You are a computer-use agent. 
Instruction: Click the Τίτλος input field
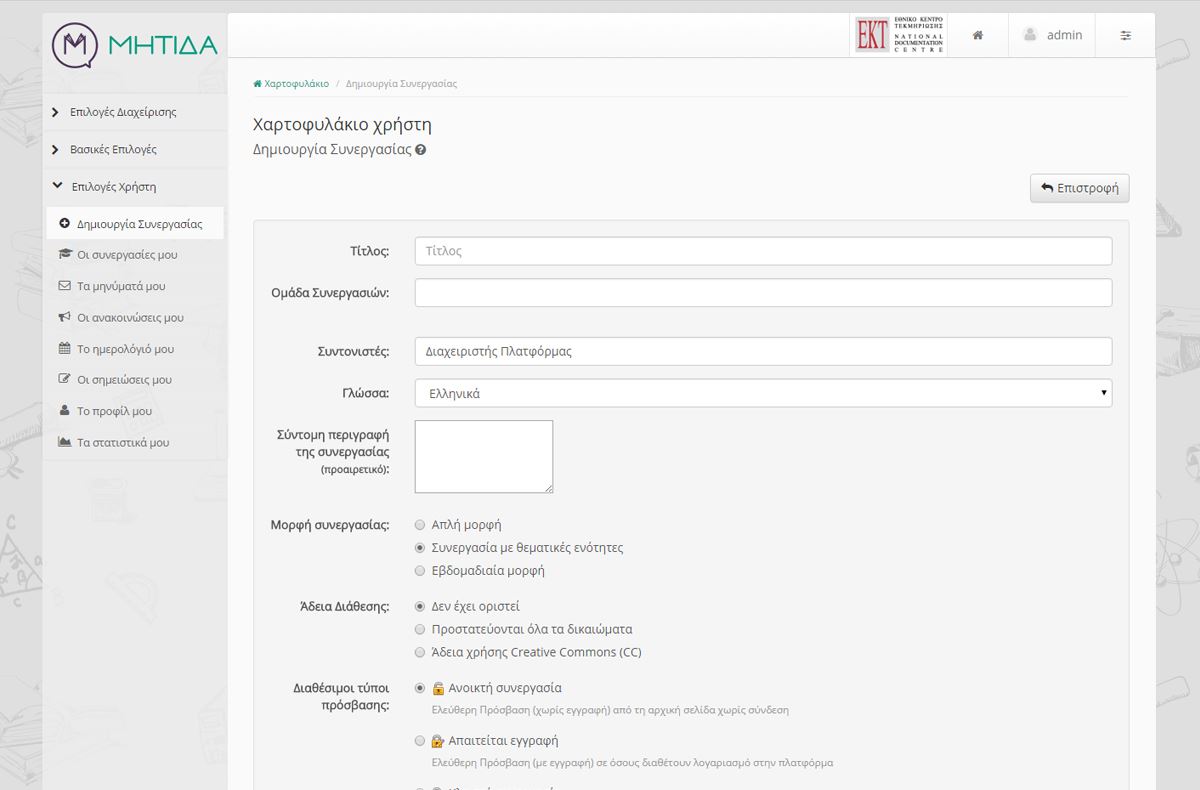[x=762, y=251]
